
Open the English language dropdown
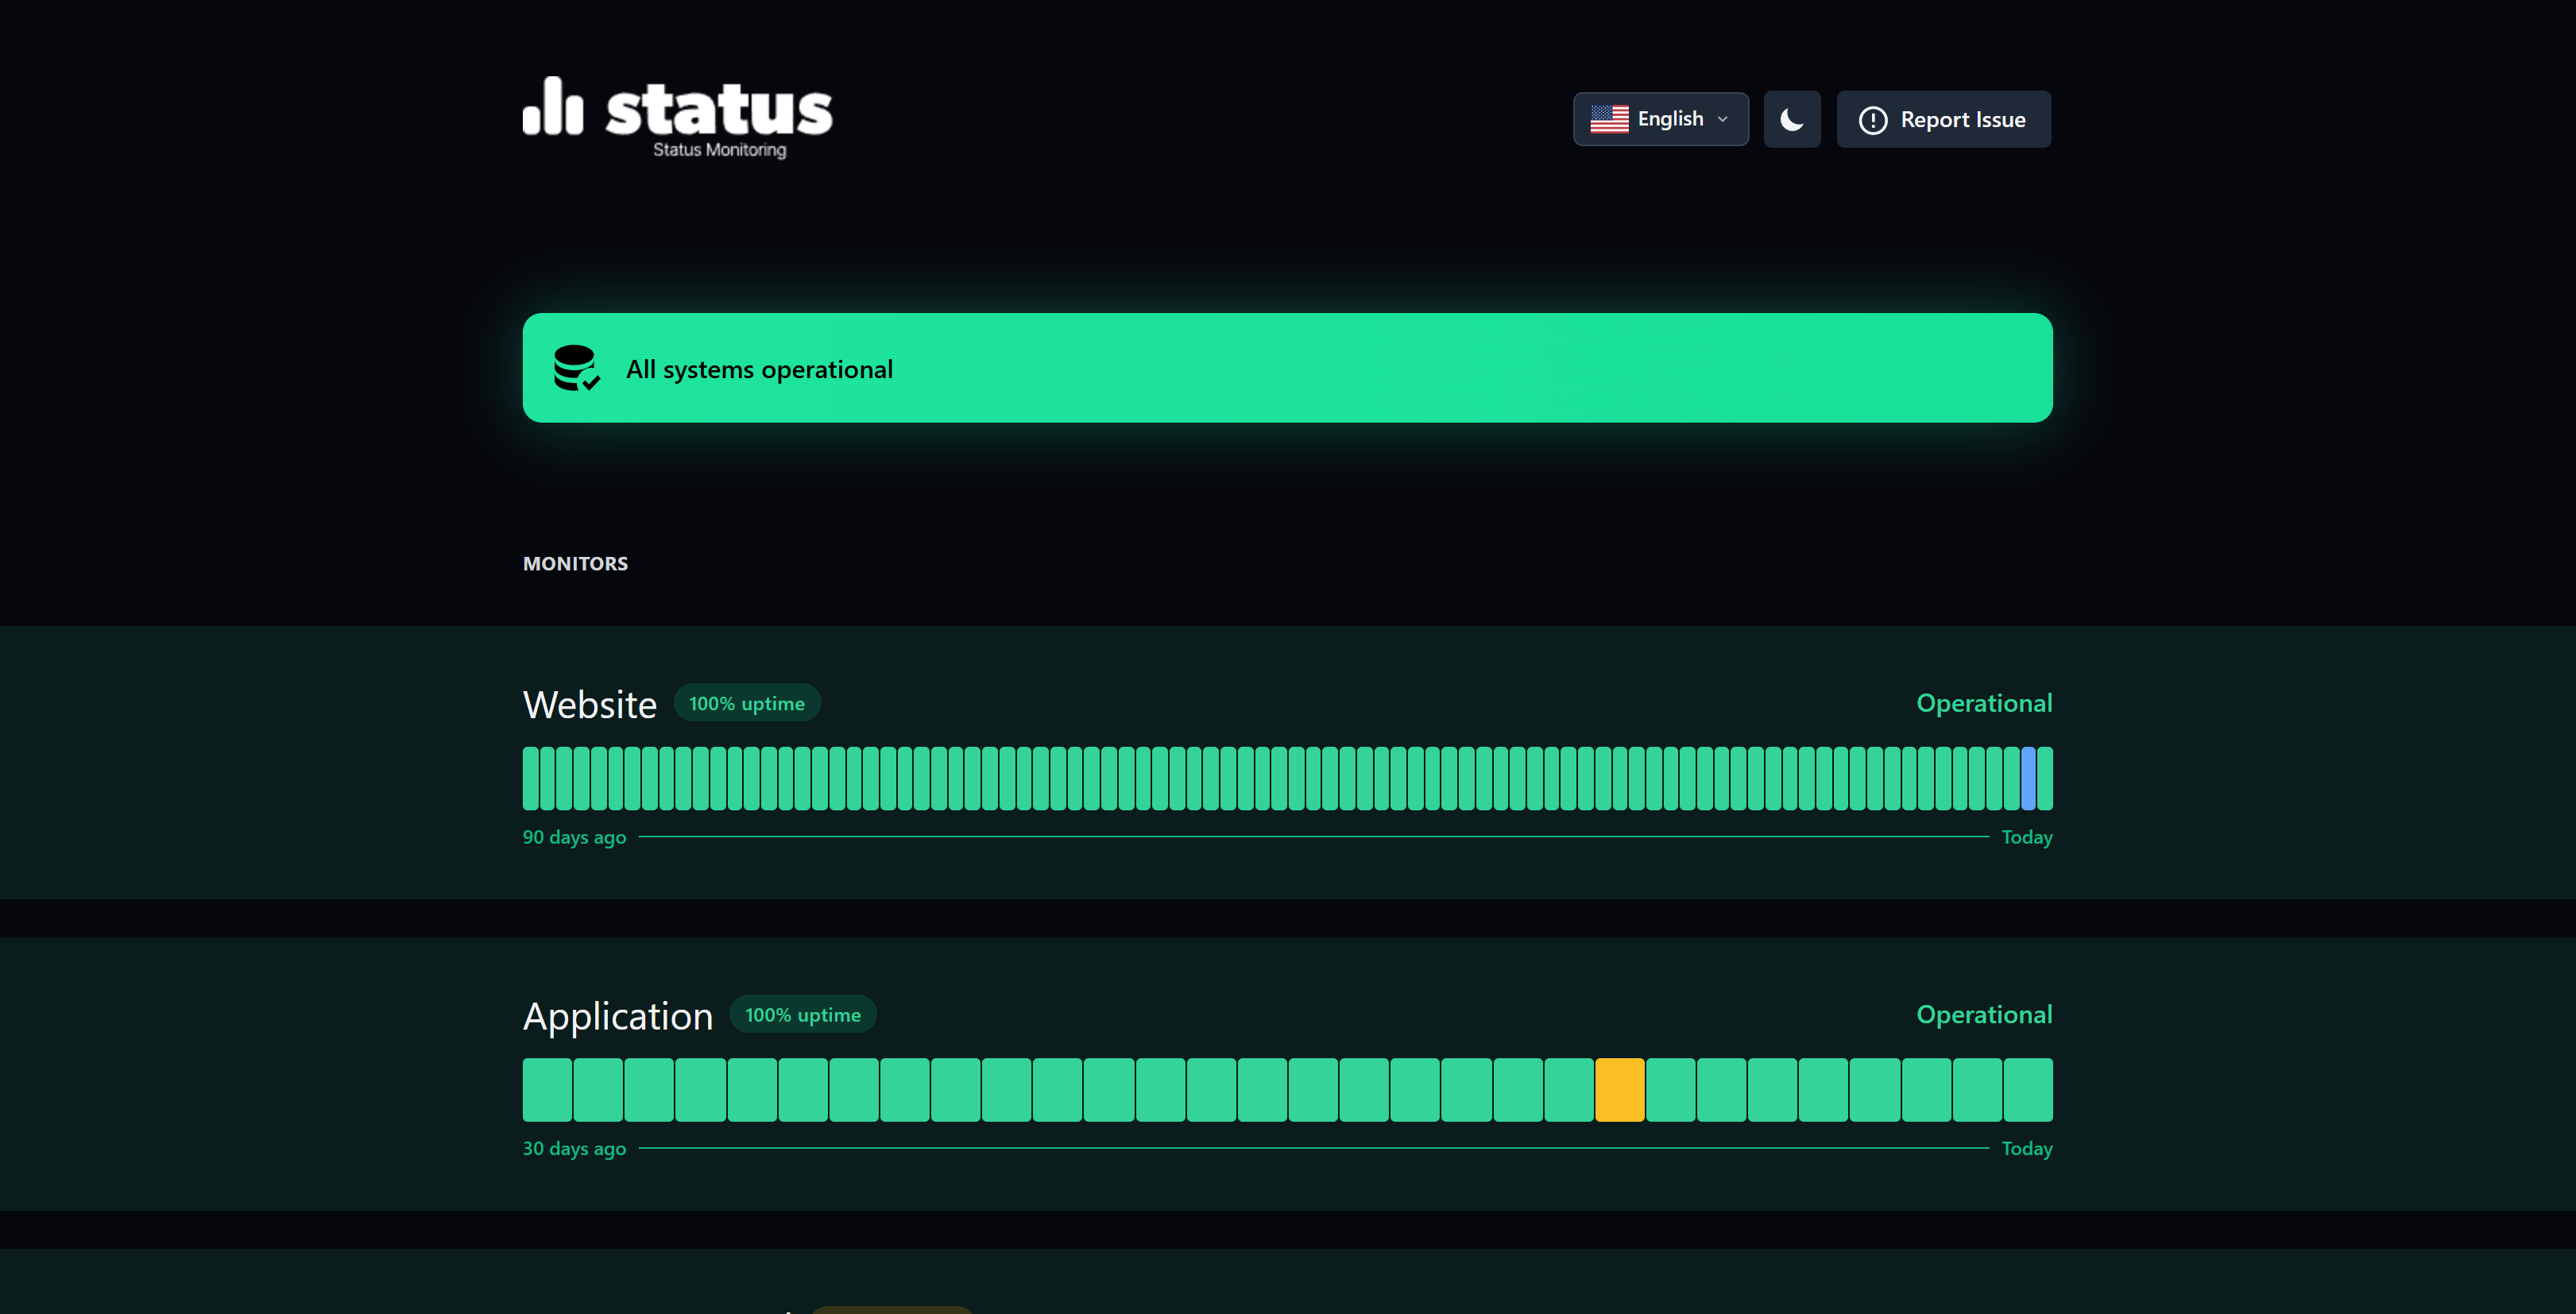(x=1661, y=119)
